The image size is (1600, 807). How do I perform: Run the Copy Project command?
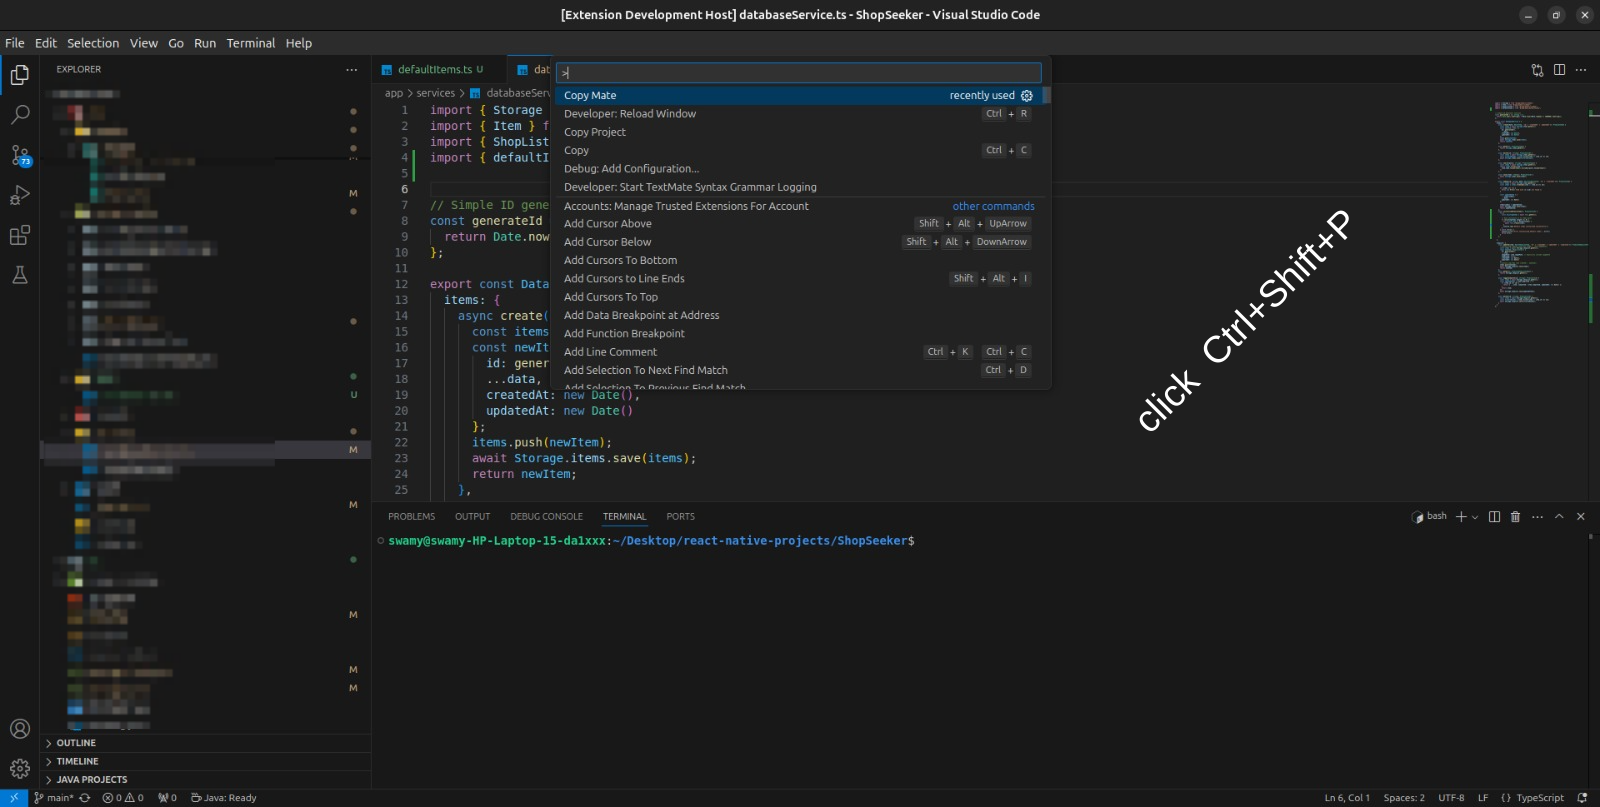[798, 132]
